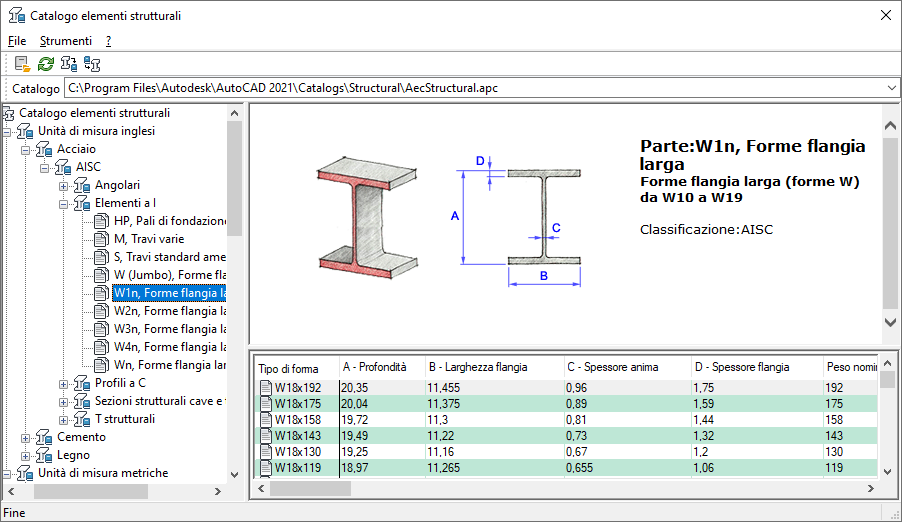Click the Peso nominale column header
Screen dimensions: 902x522
click(x=850, y=367)
